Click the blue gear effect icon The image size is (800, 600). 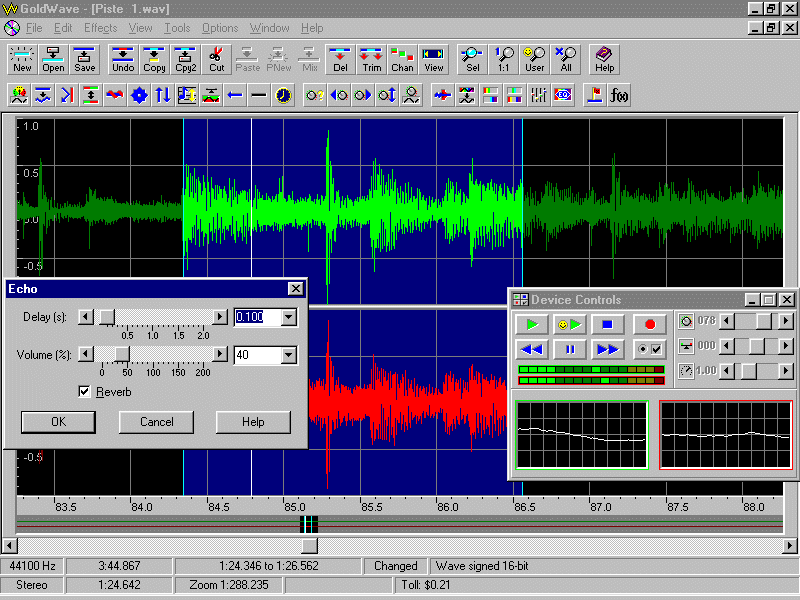click(x=139, y=95)
